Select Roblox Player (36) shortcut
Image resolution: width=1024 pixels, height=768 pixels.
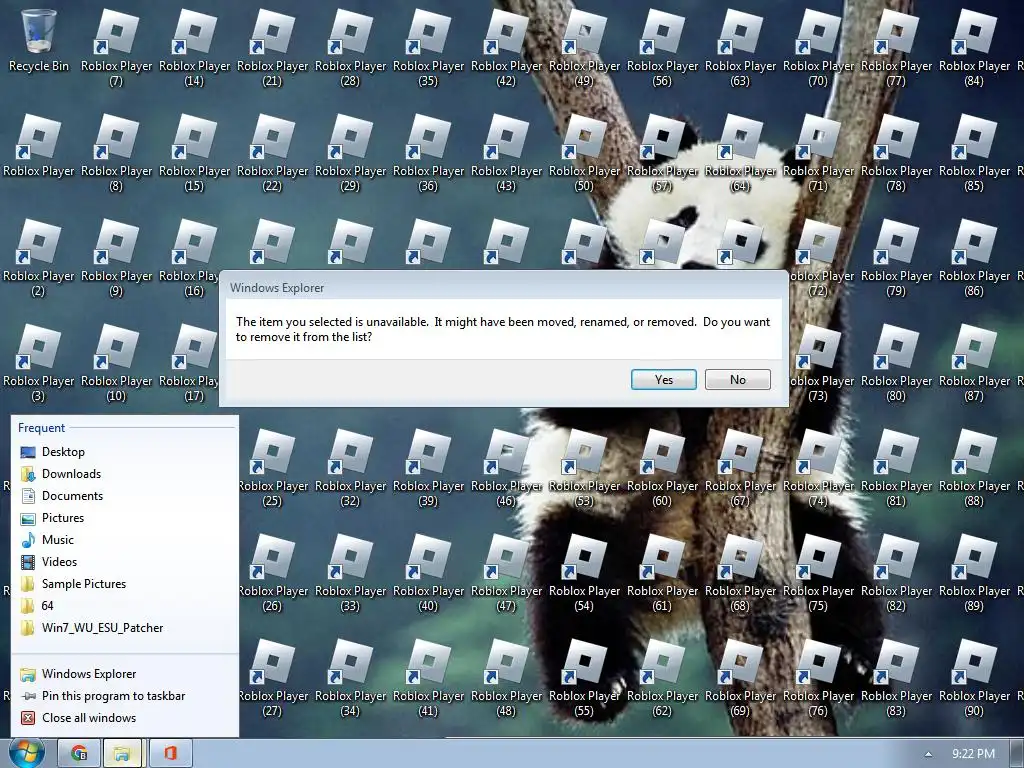(428, 152)
